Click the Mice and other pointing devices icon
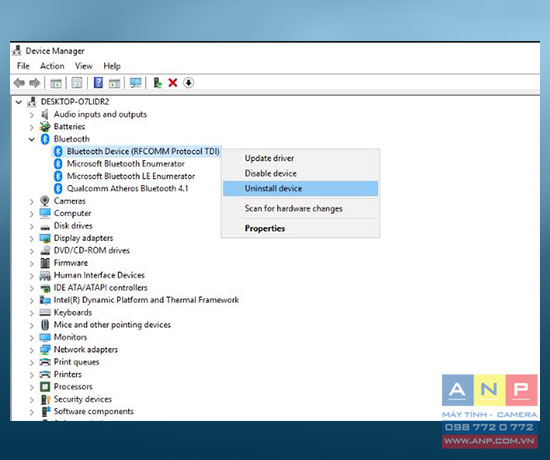Screen dimensions: 550x460 tap(45, 325)
